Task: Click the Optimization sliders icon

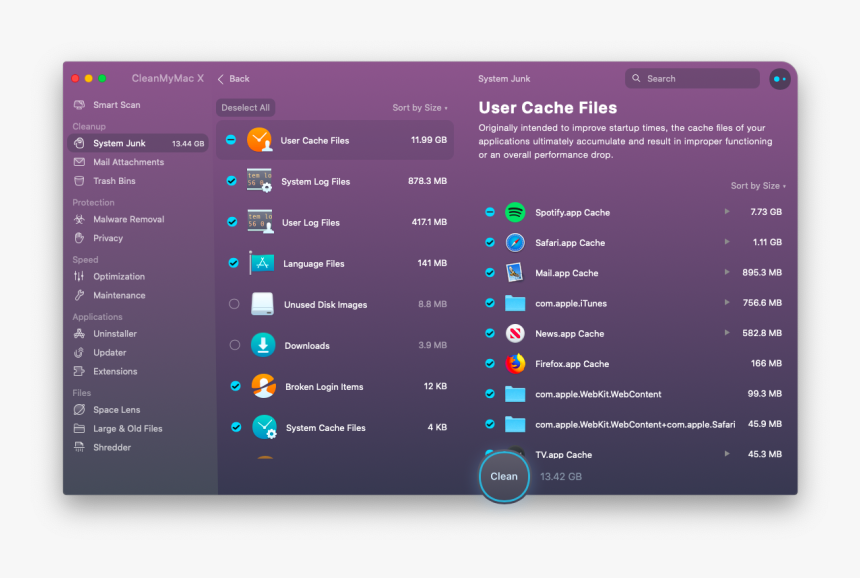Action: (x=80, y=276)
